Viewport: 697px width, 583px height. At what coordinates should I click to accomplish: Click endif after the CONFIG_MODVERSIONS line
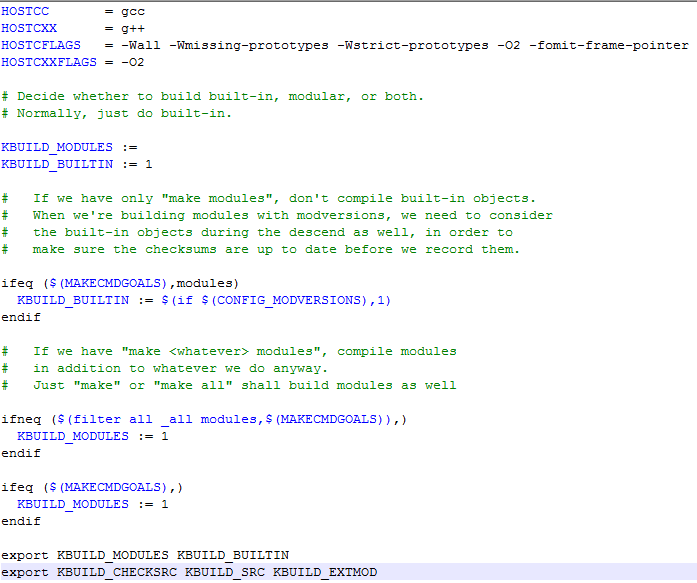point(21,317)
